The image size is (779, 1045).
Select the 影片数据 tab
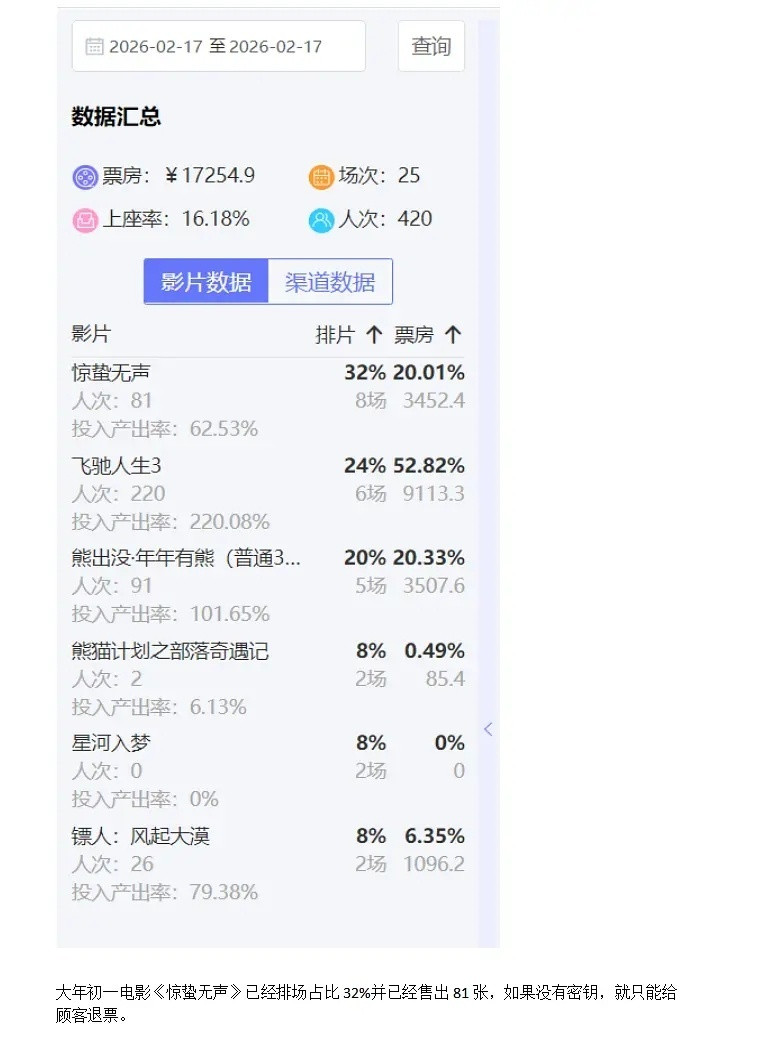pyautogui.click(x=205, y=281)
